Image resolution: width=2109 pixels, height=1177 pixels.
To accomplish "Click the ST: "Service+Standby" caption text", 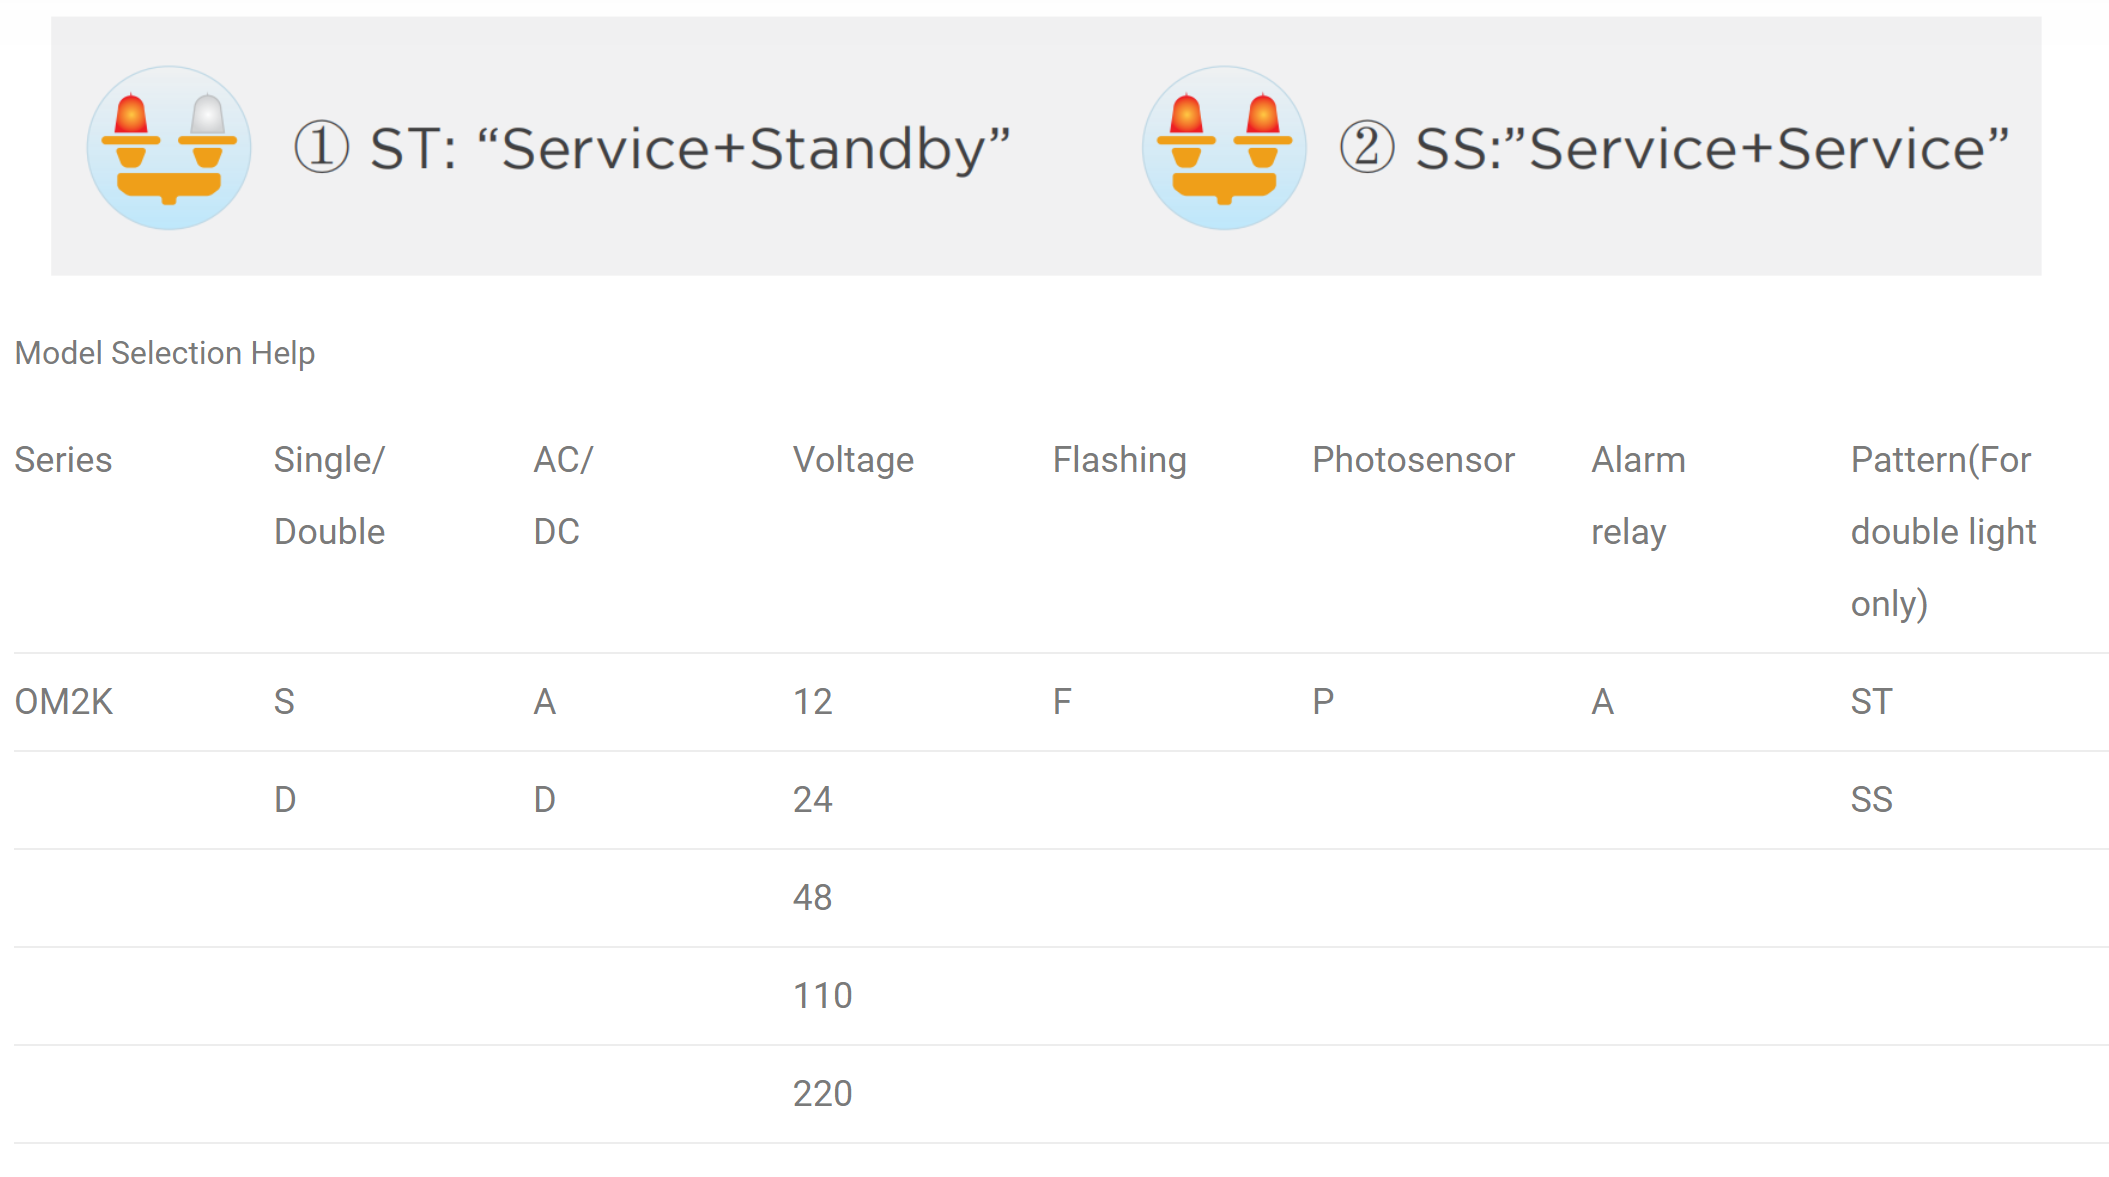I will [x=690, y=149].
